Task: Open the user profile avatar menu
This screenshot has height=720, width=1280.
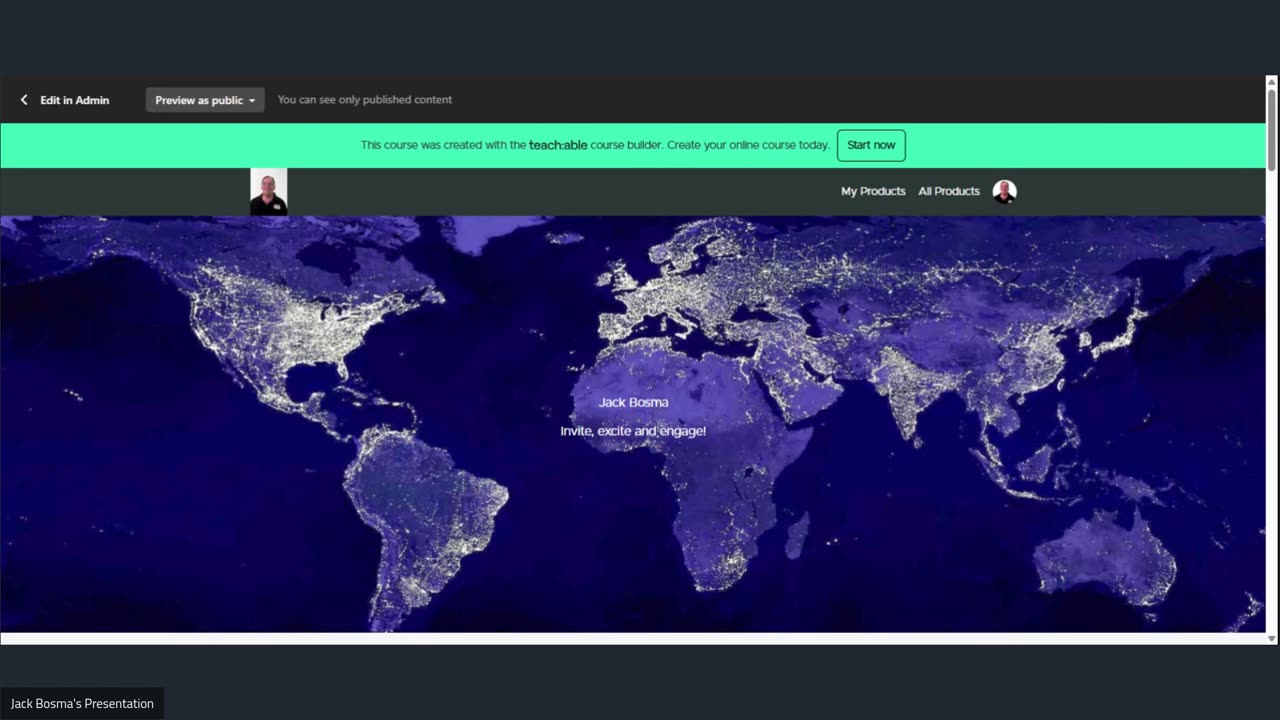Action: [1004, 192]
